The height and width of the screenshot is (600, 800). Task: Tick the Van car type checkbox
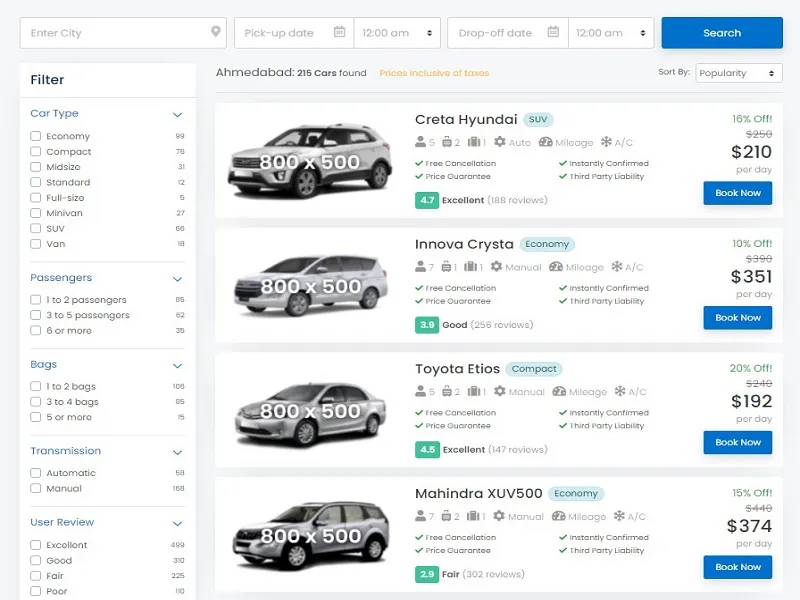[x=35, y=243]
